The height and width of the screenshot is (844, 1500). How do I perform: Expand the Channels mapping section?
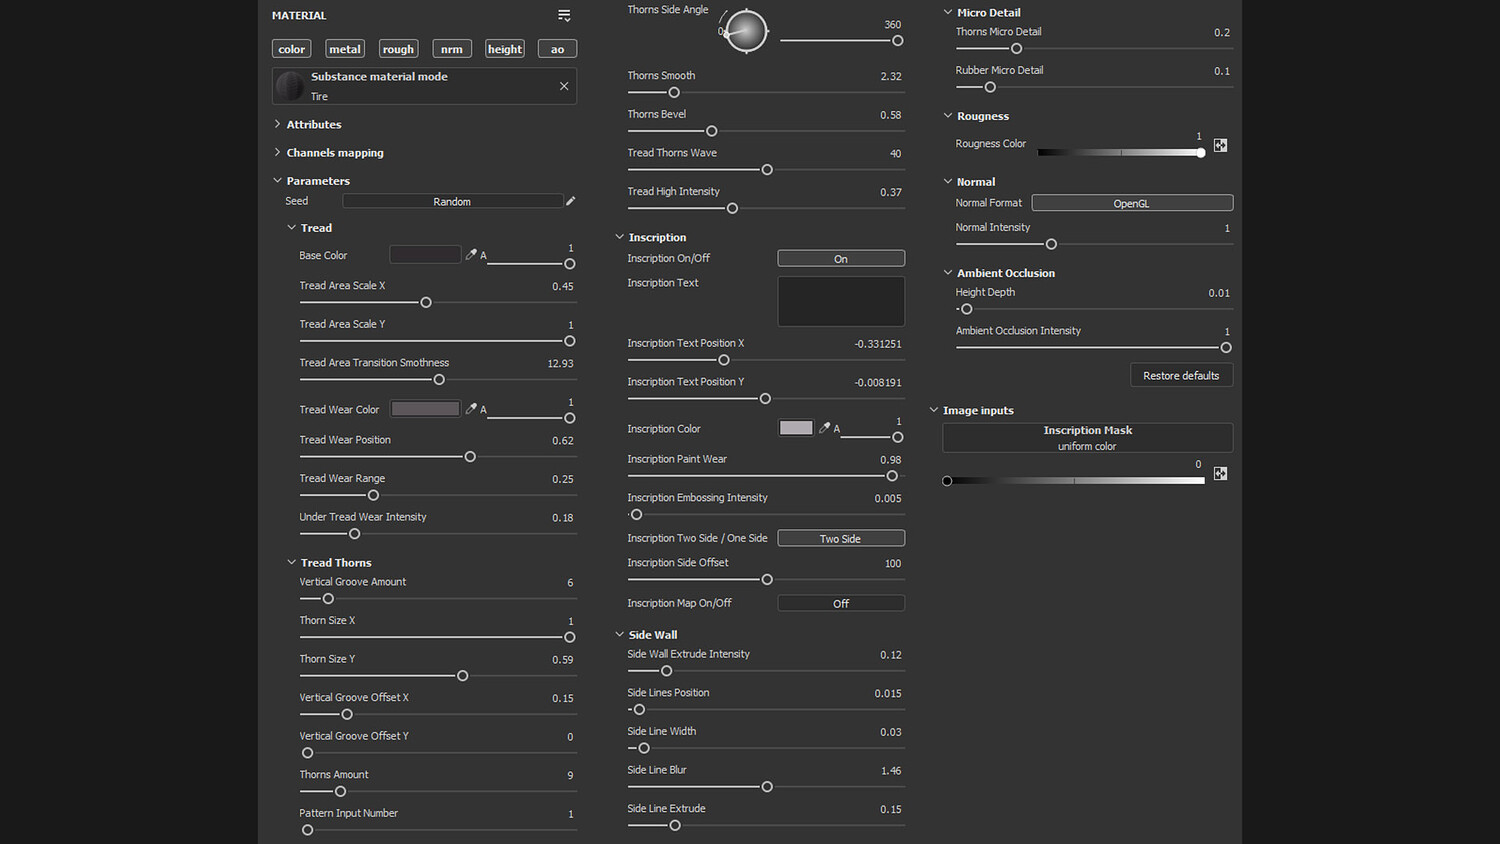(x=277, y=152)
